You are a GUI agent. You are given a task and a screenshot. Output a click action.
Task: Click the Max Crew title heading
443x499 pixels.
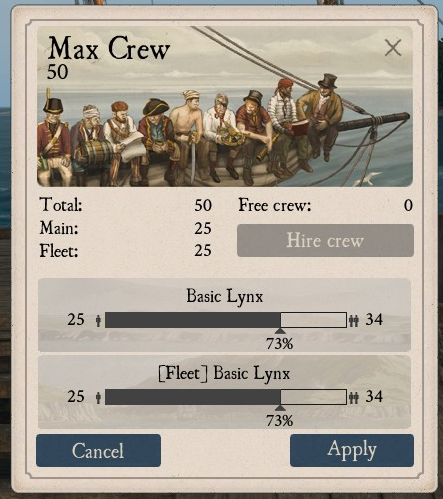109,49
